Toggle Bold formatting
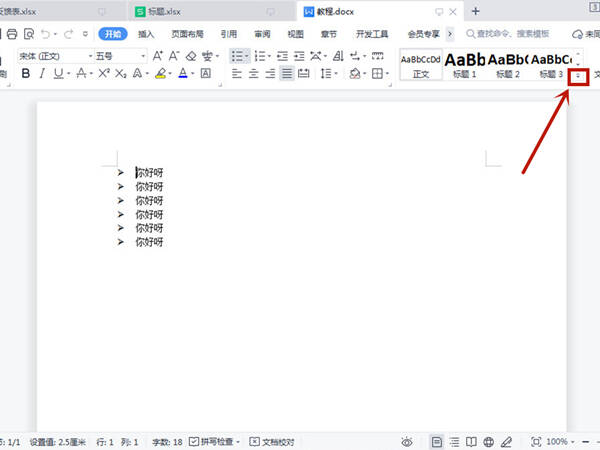Viewport: 600px width, 450px height. click(x=26, y=73)
